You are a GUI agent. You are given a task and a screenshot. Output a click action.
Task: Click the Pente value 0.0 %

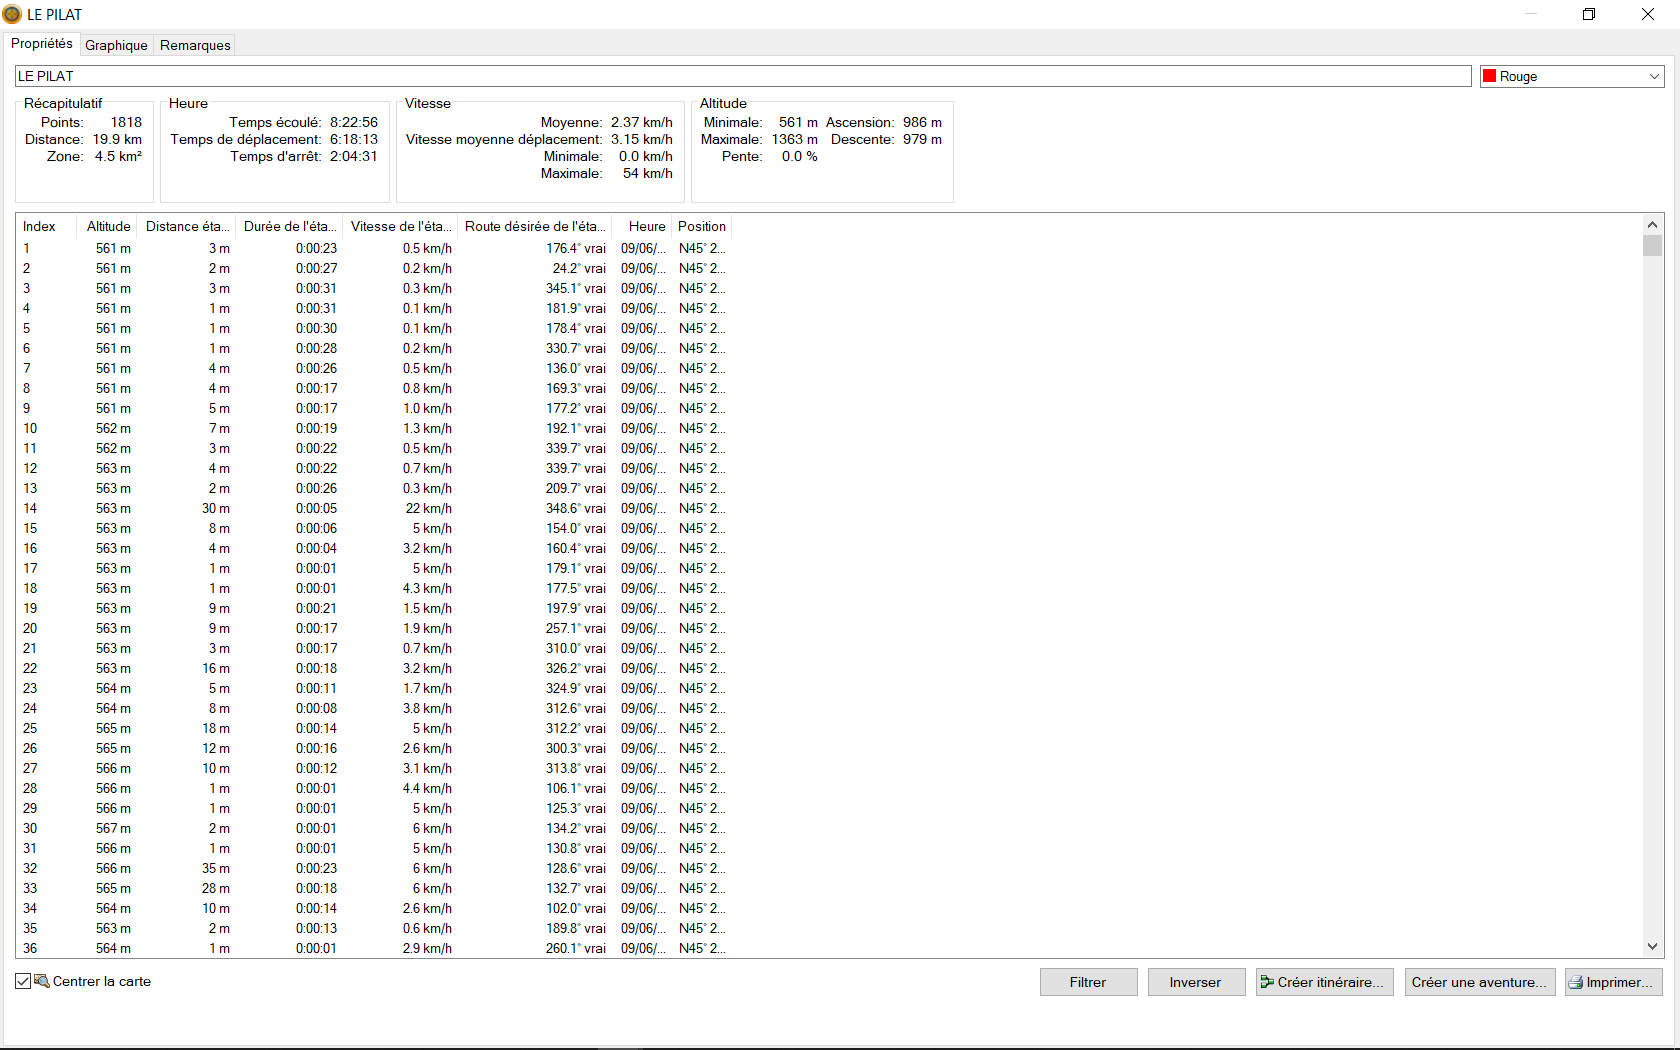tap(800, 156)
